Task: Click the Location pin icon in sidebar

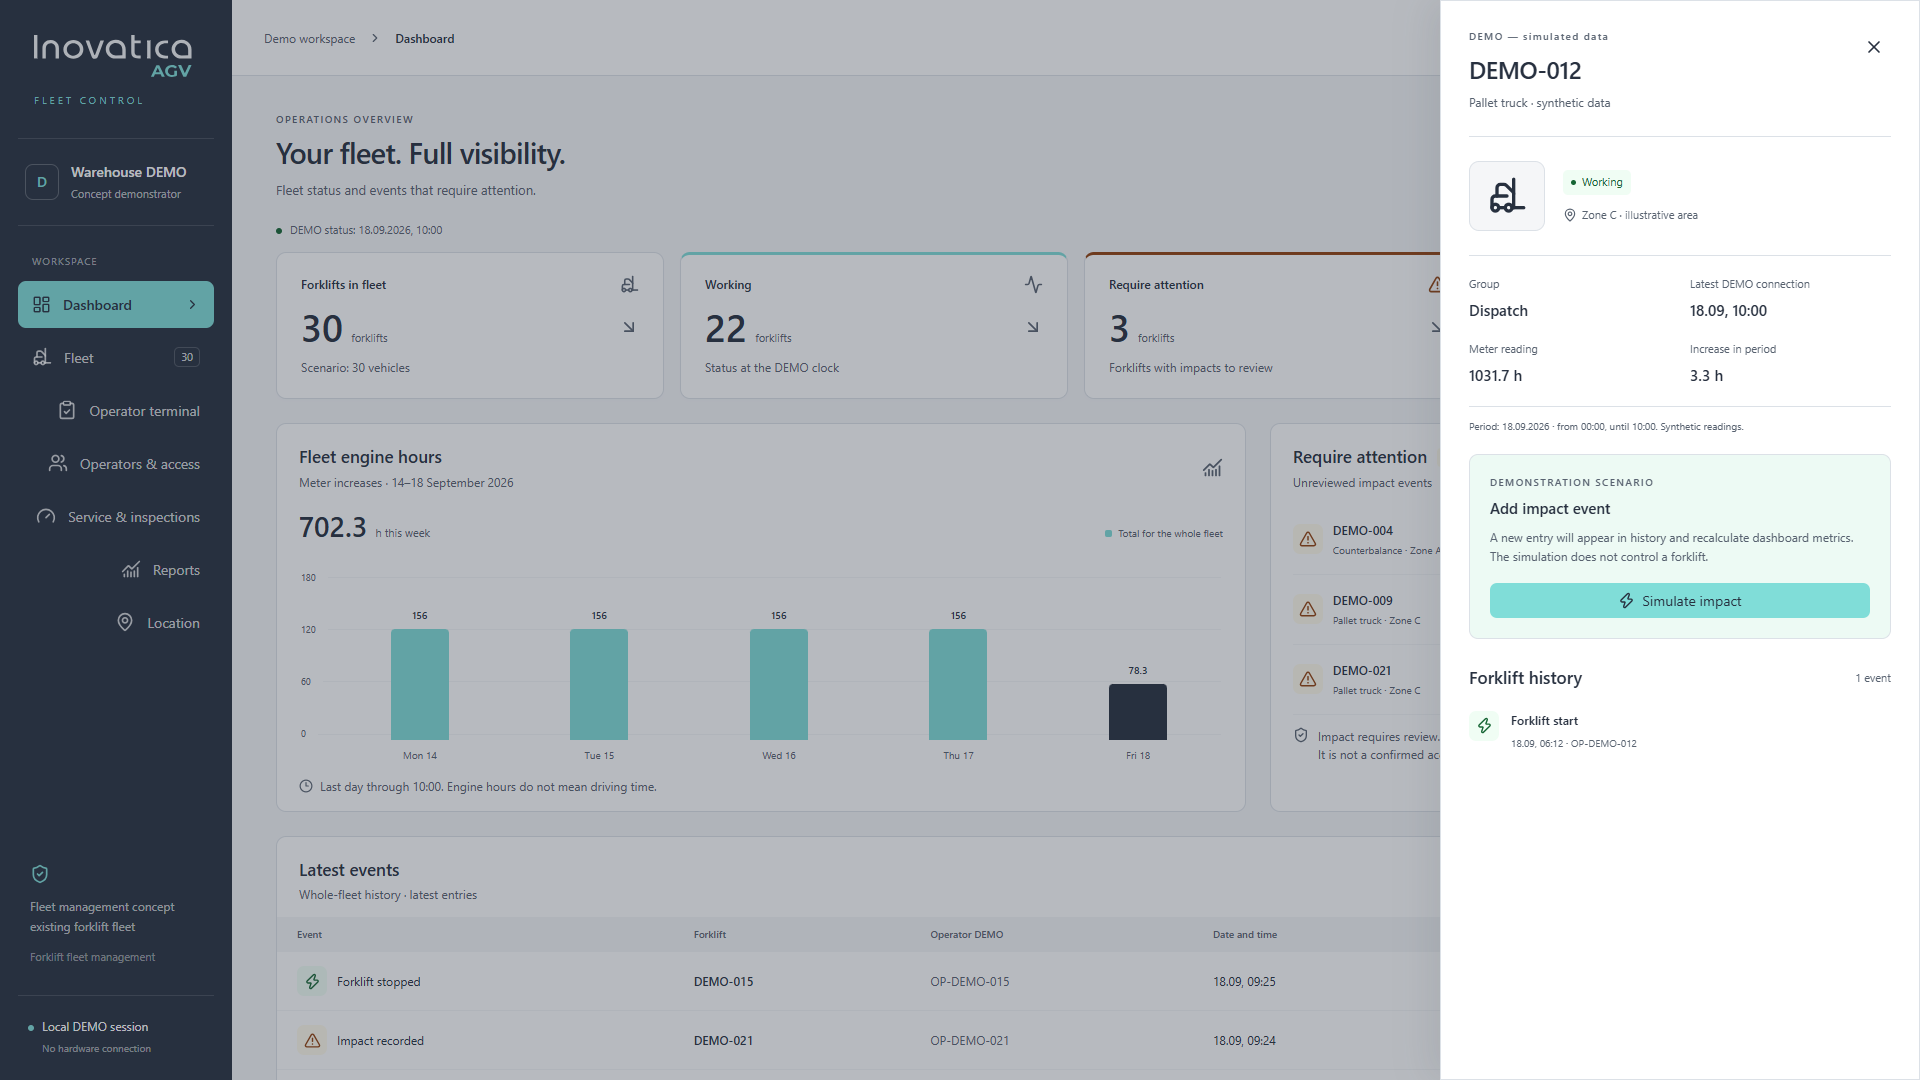Action: (125, 623)
